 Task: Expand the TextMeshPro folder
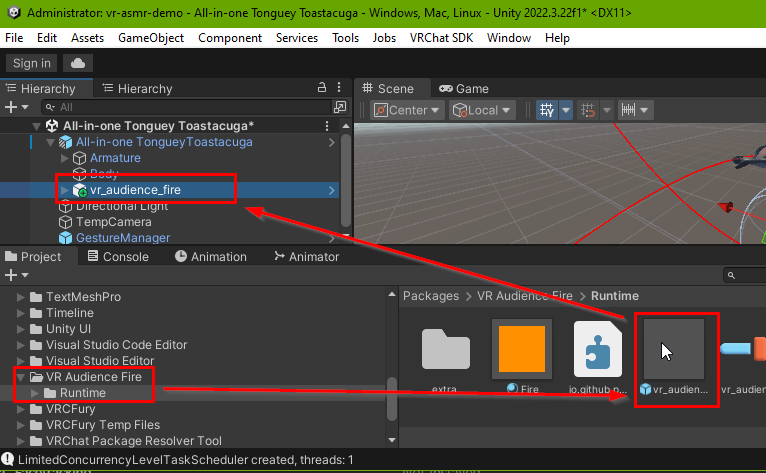(21, 297)
